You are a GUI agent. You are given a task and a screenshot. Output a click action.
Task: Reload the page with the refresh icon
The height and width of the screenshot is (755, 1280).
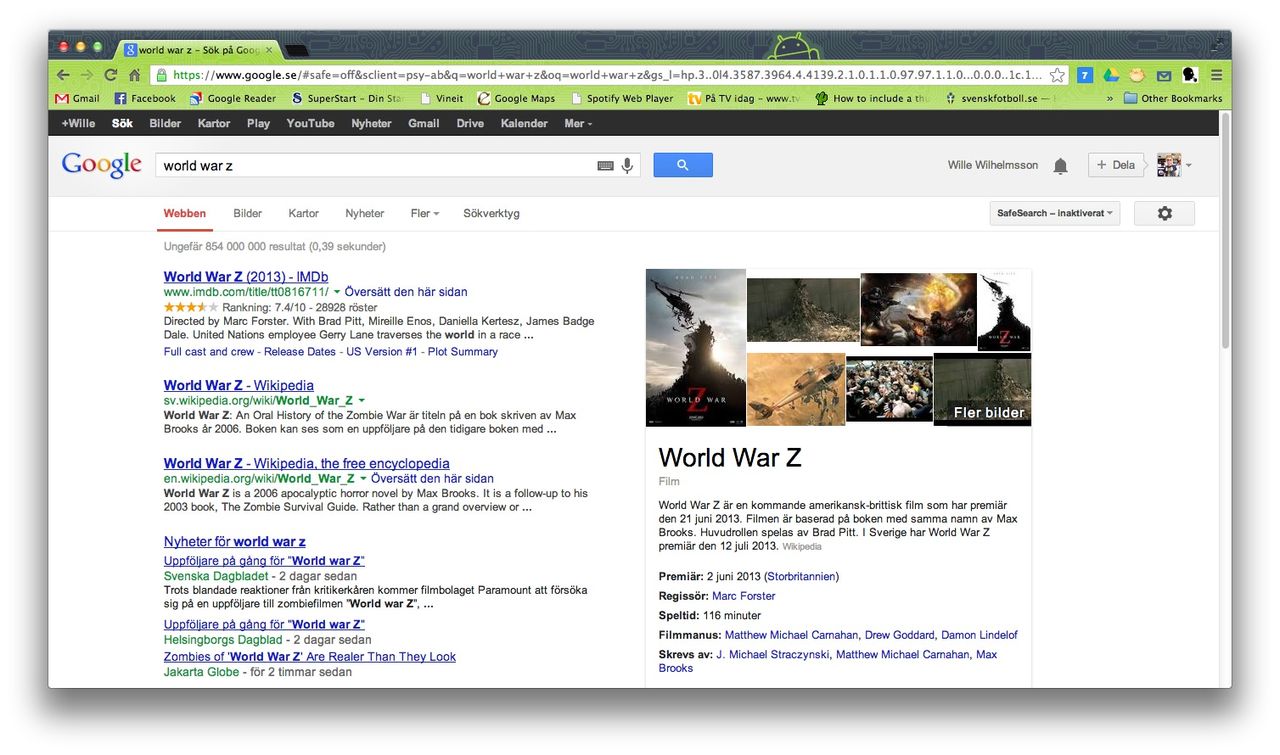111,75
